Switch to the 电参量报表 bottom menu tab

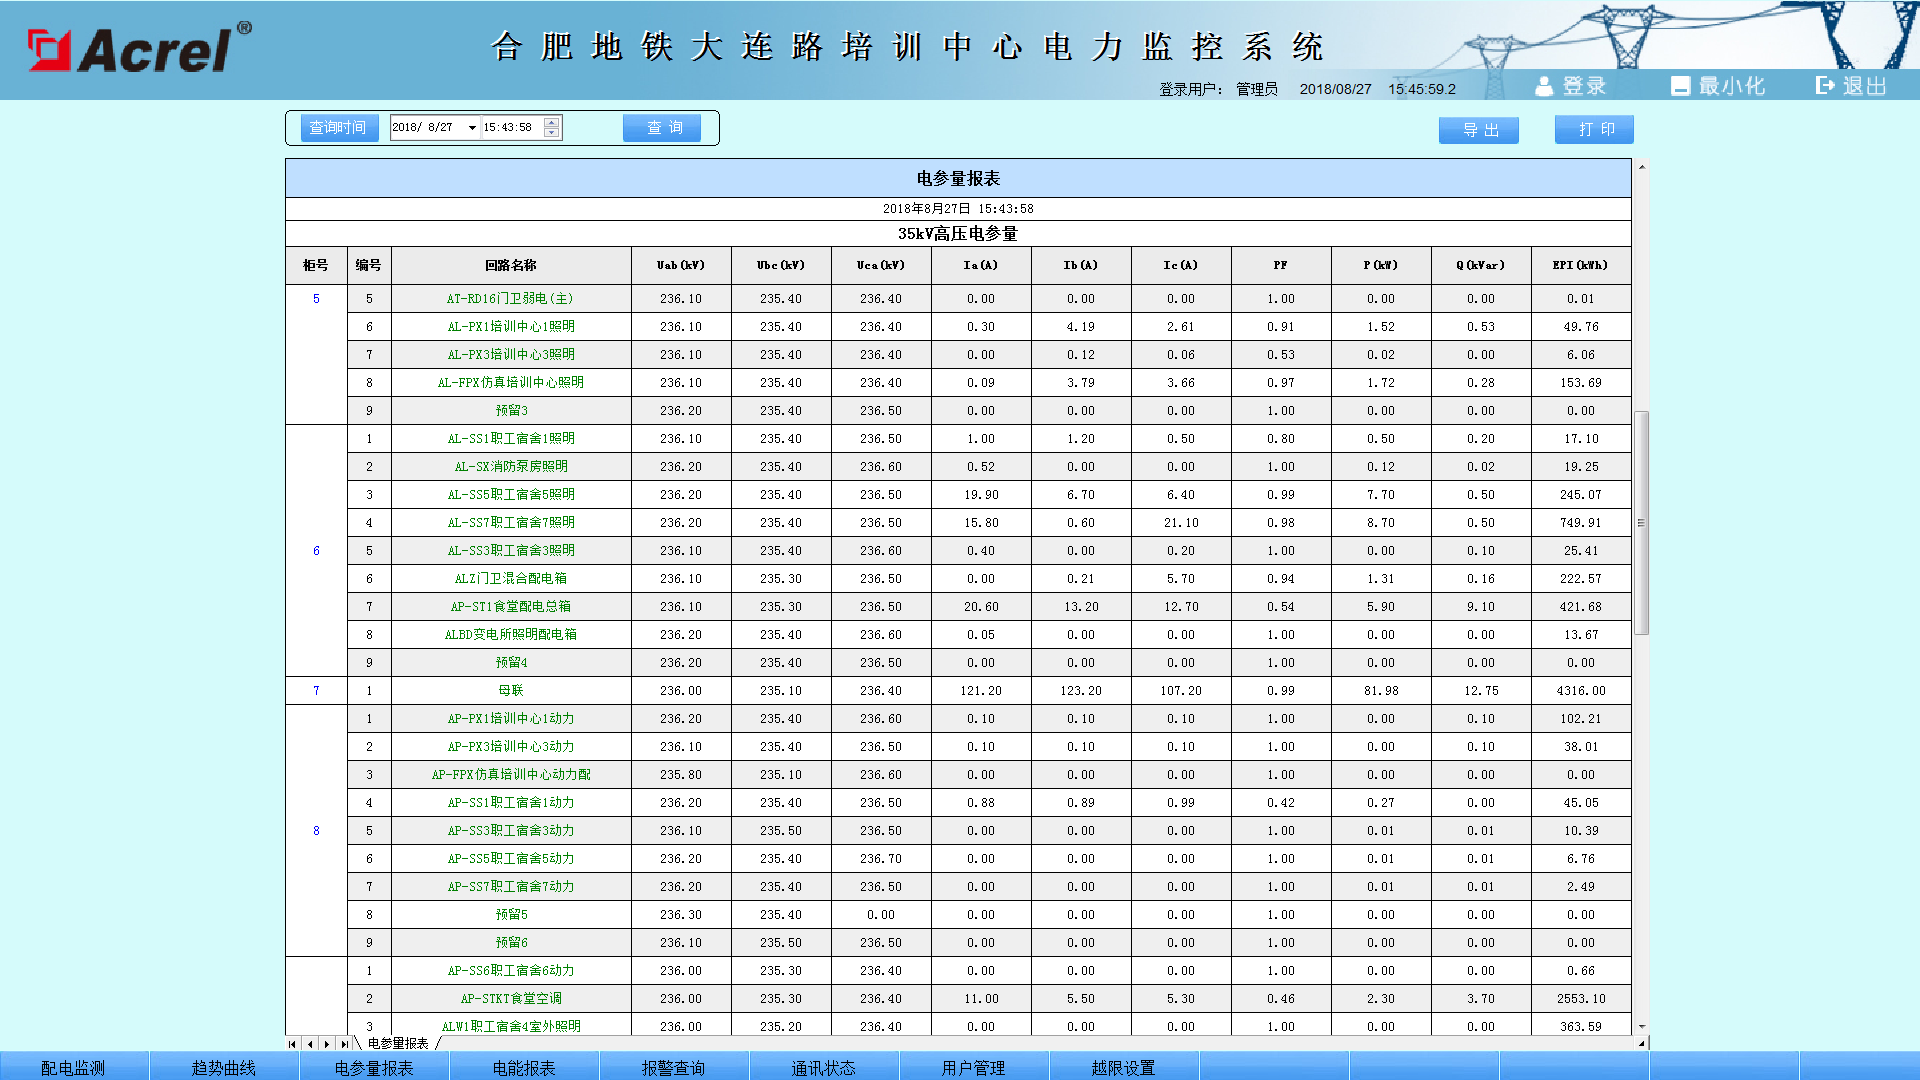tap(374, 1067)
